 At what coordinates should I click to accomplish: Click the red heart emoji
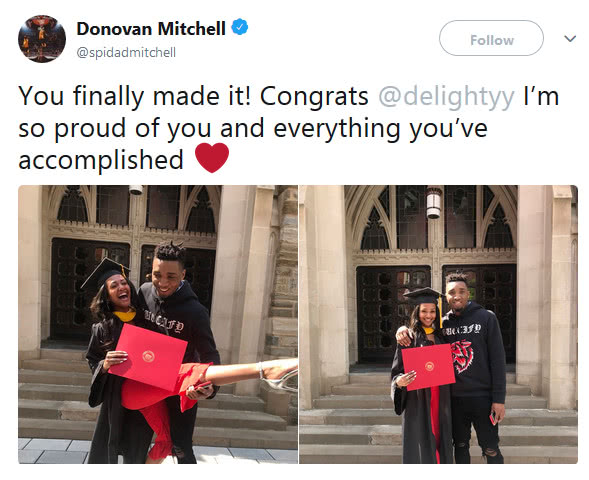[212, 158]
